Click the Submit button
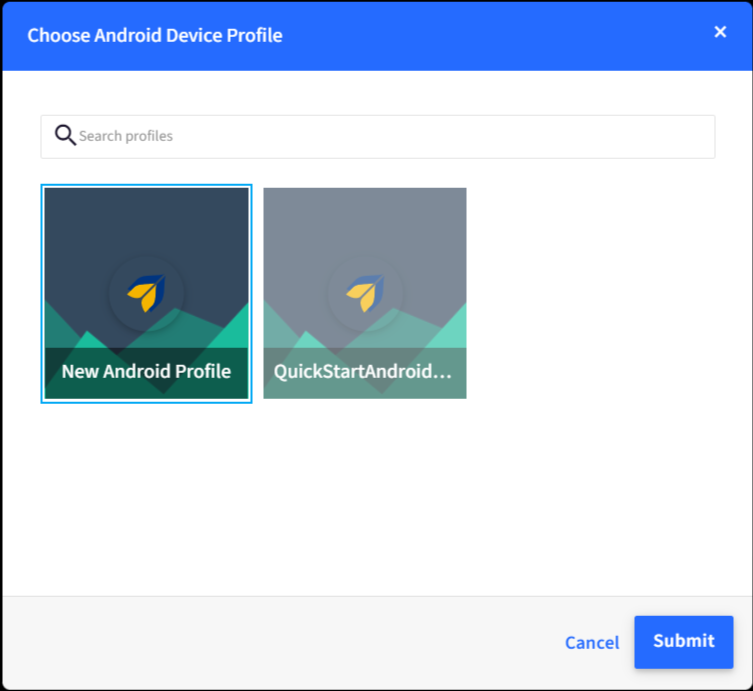753x691 pixels. click(x=683, y=642)
